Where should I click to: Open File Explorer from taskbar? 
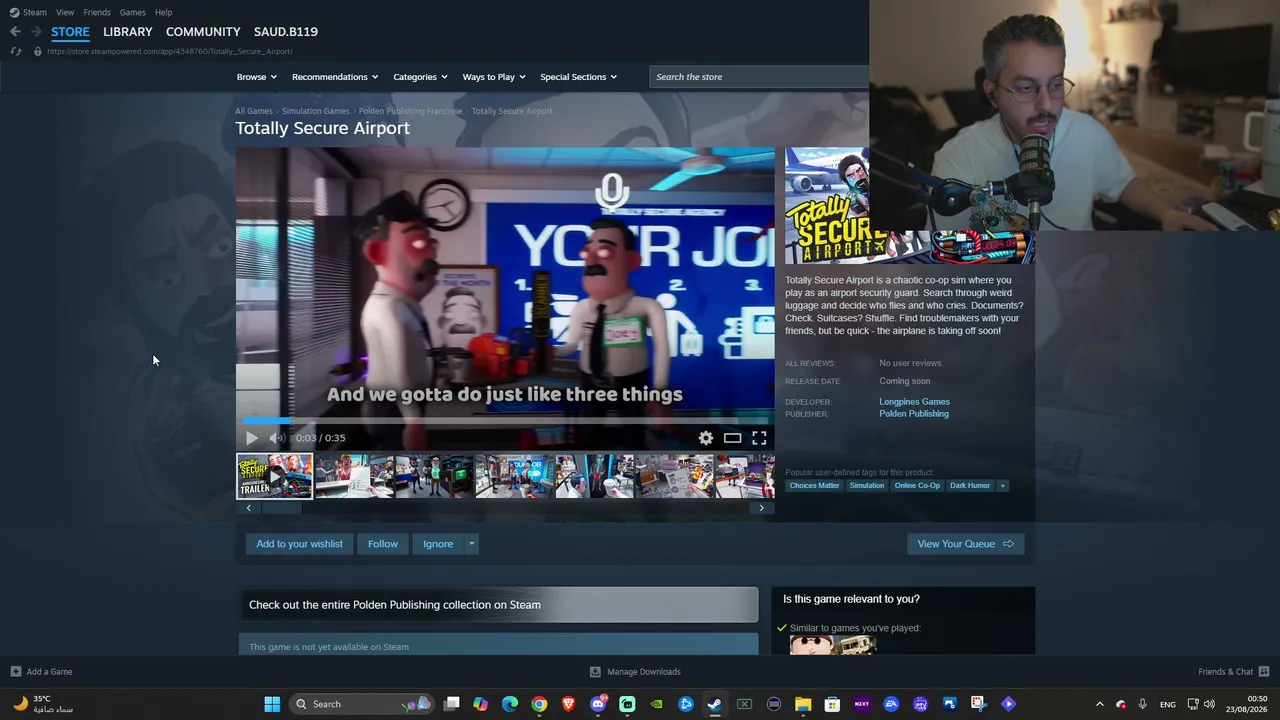coord(803,704)
